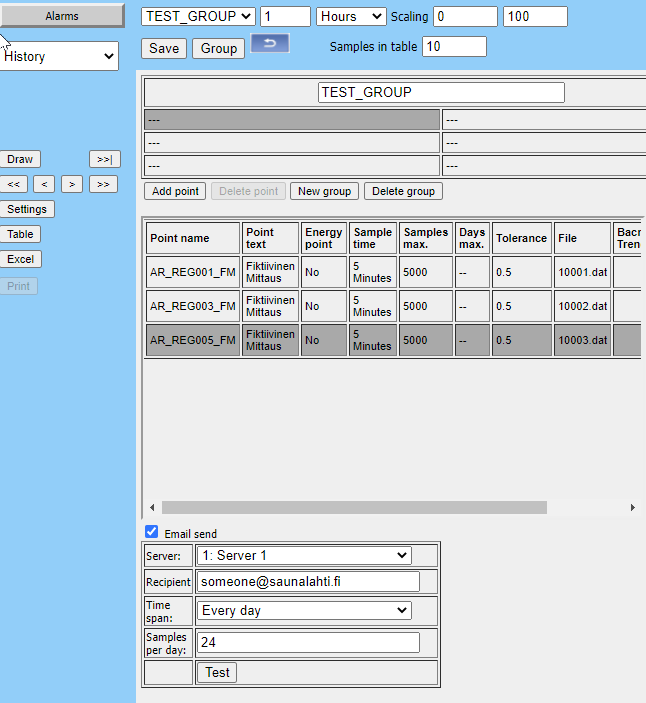Click the 10003.dat file cell
The width and height of the screenshot is (646, 703).
[582, 340]
